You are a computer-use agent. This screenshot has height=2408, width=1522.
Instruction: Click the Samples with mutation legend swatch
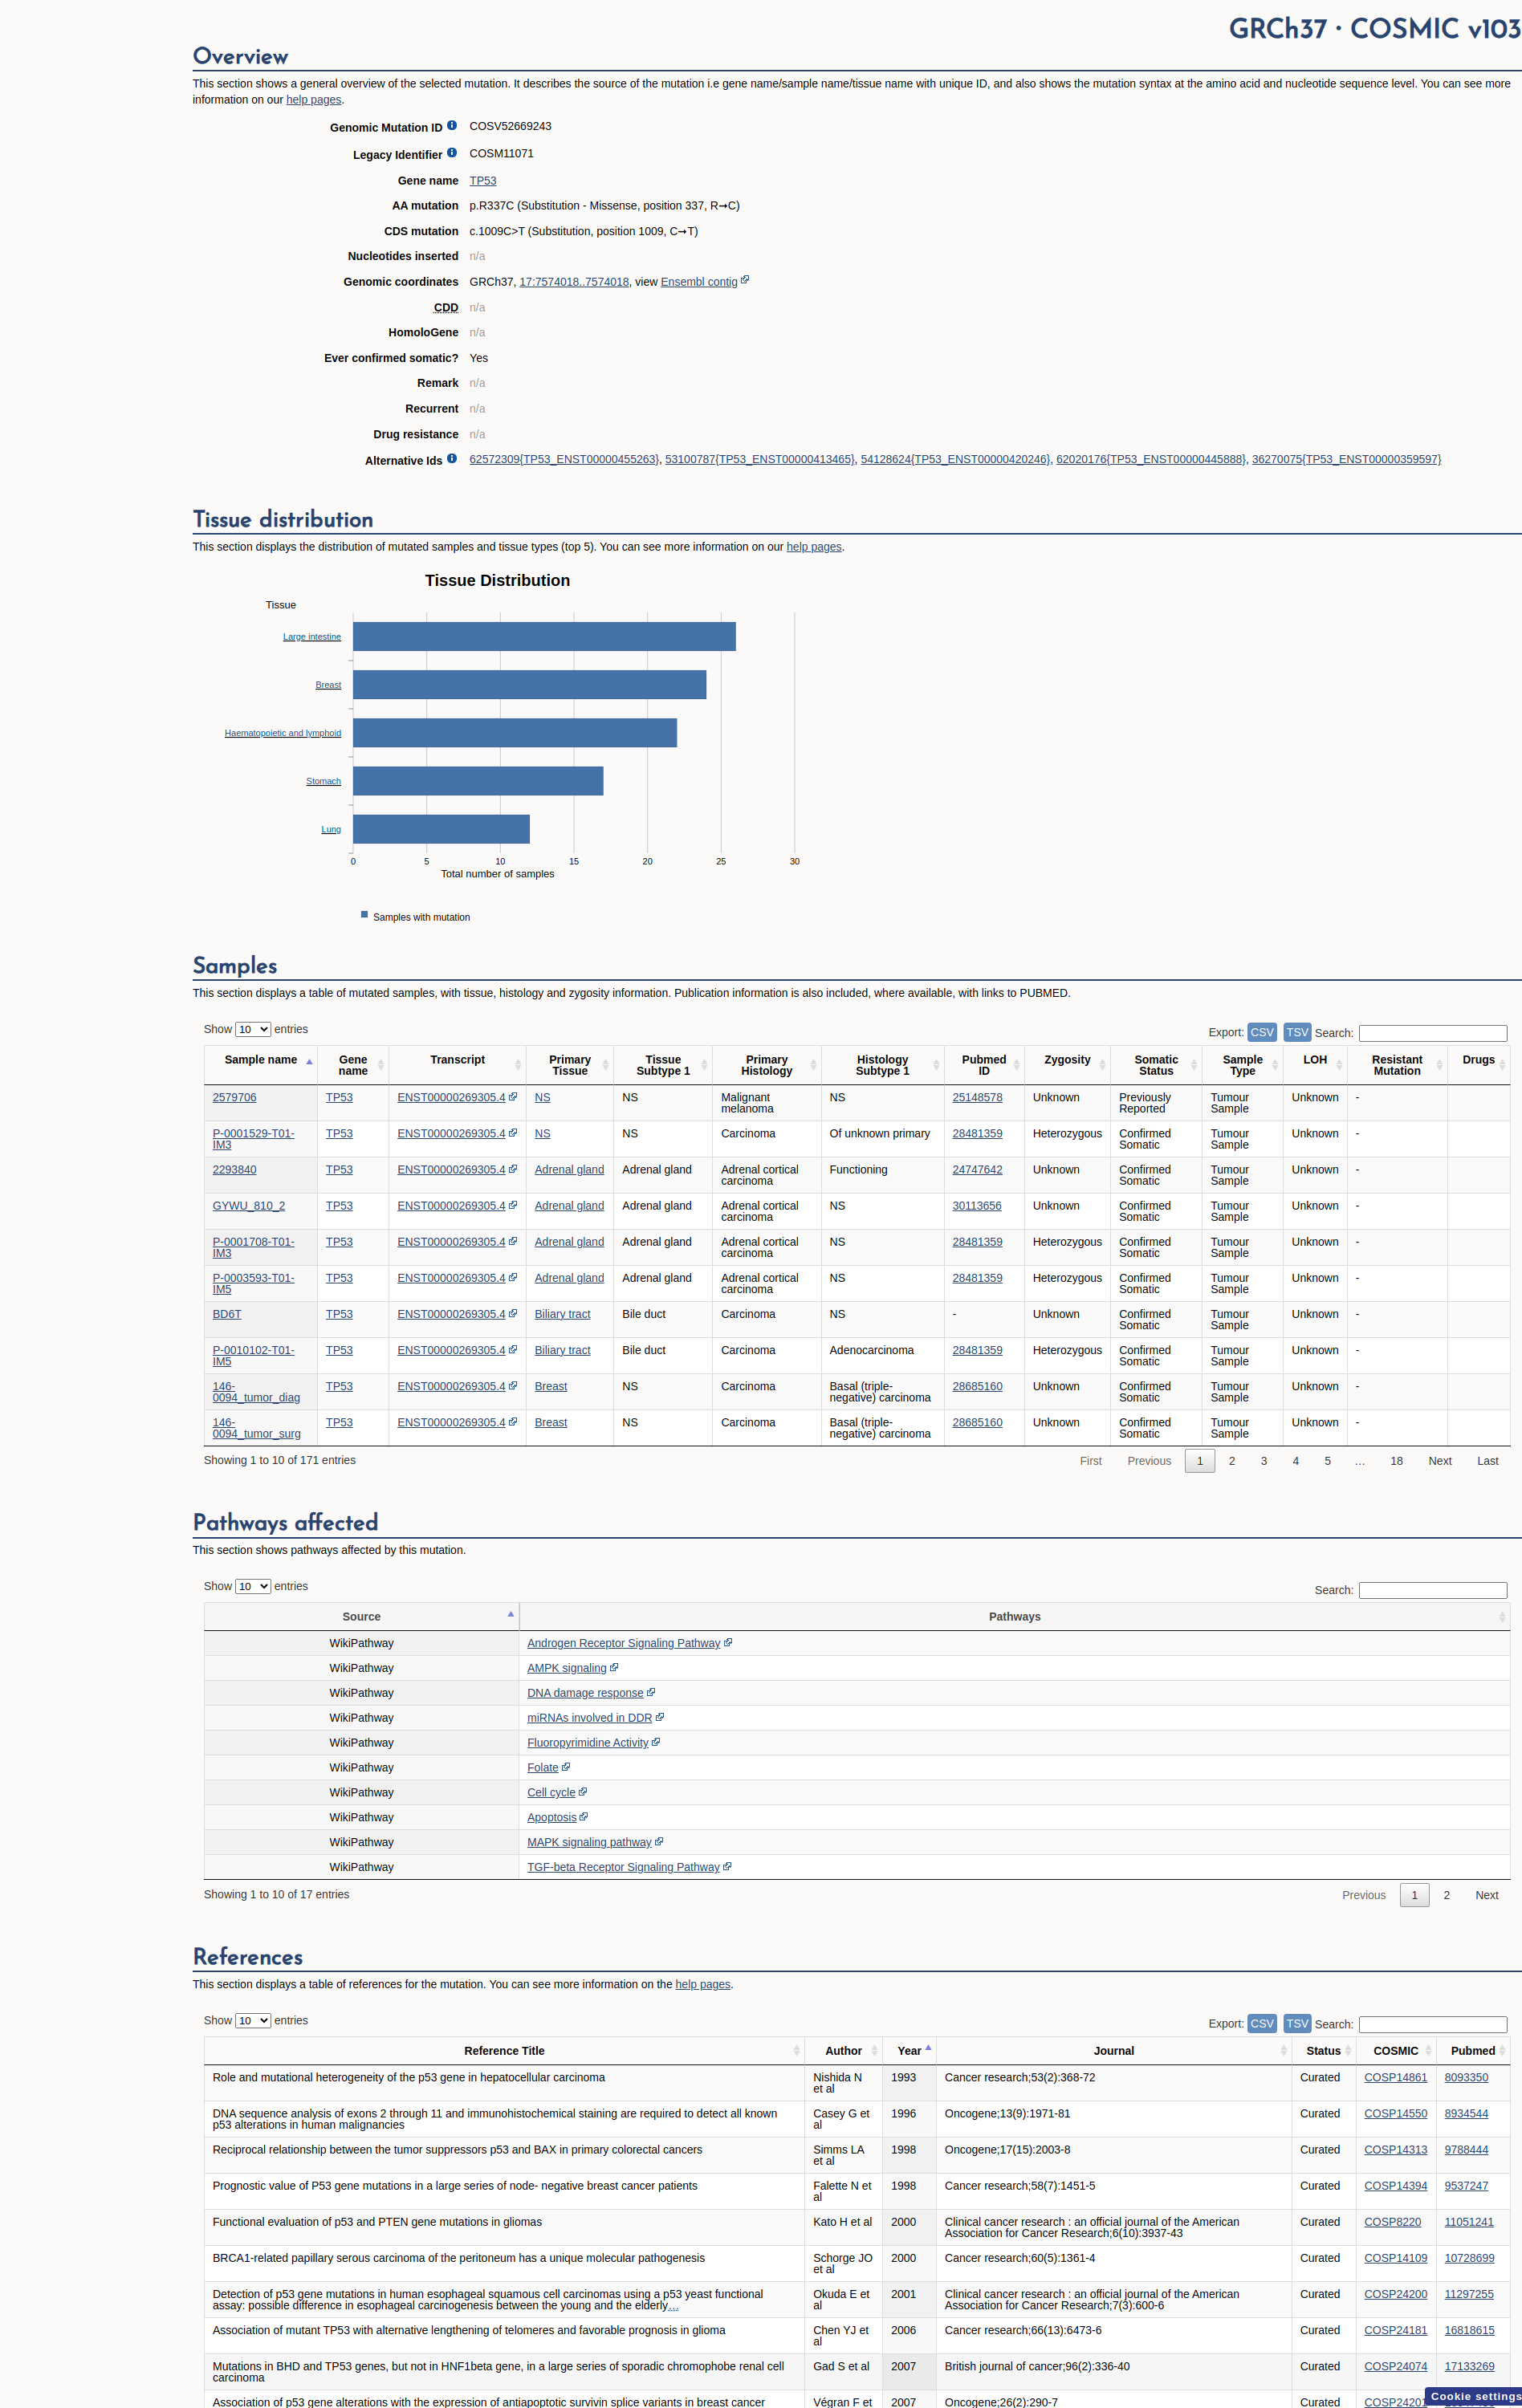click(365, 914)
